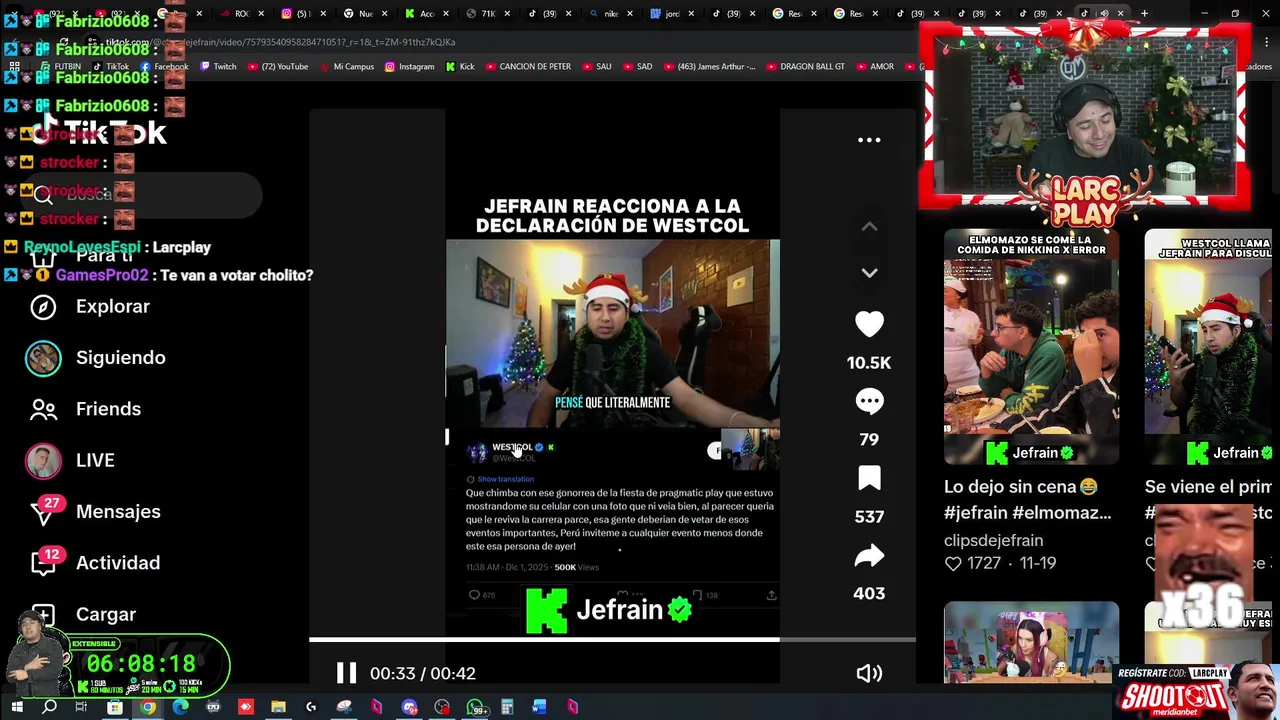1280x720 pixels.
Task: Open comments via the speech bubble icon
Action: tap(869, 401)
